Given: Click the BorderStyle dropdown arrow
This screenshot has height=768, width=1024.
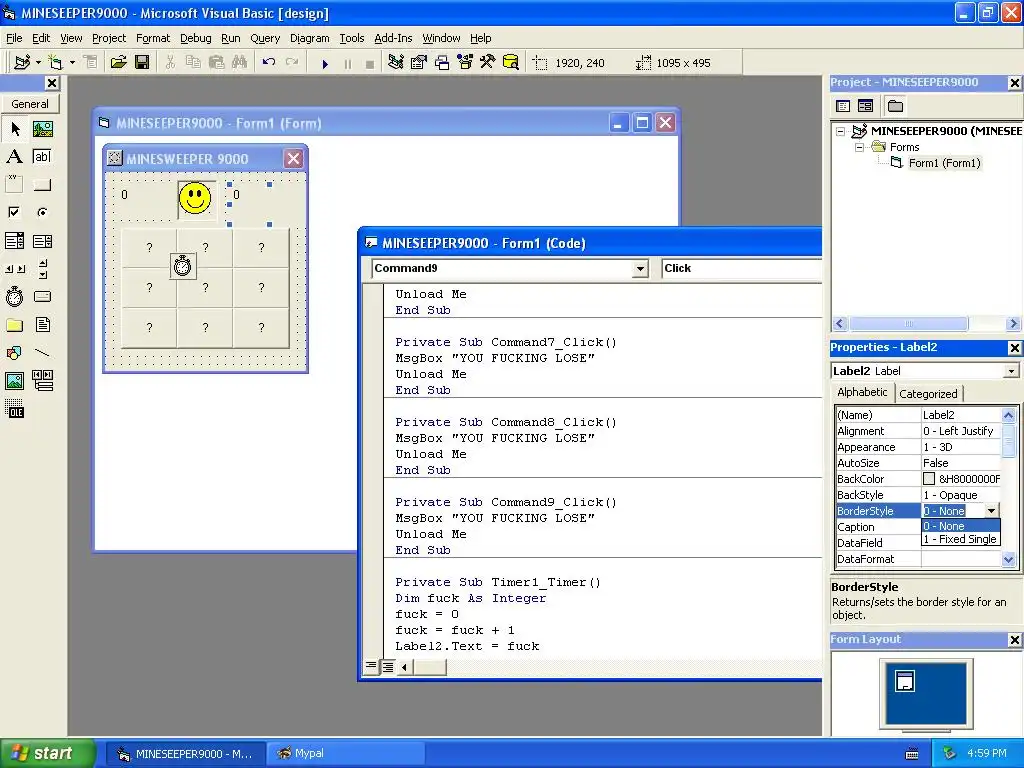Looking at the screenshot, I should 991,511.
